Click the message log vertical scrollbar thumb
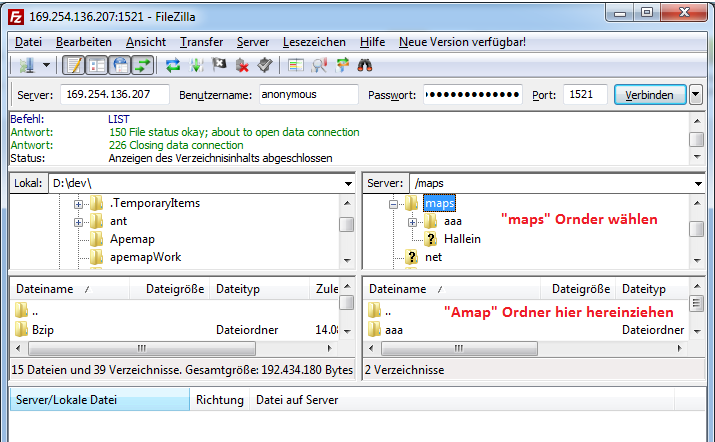 (696, 139)
